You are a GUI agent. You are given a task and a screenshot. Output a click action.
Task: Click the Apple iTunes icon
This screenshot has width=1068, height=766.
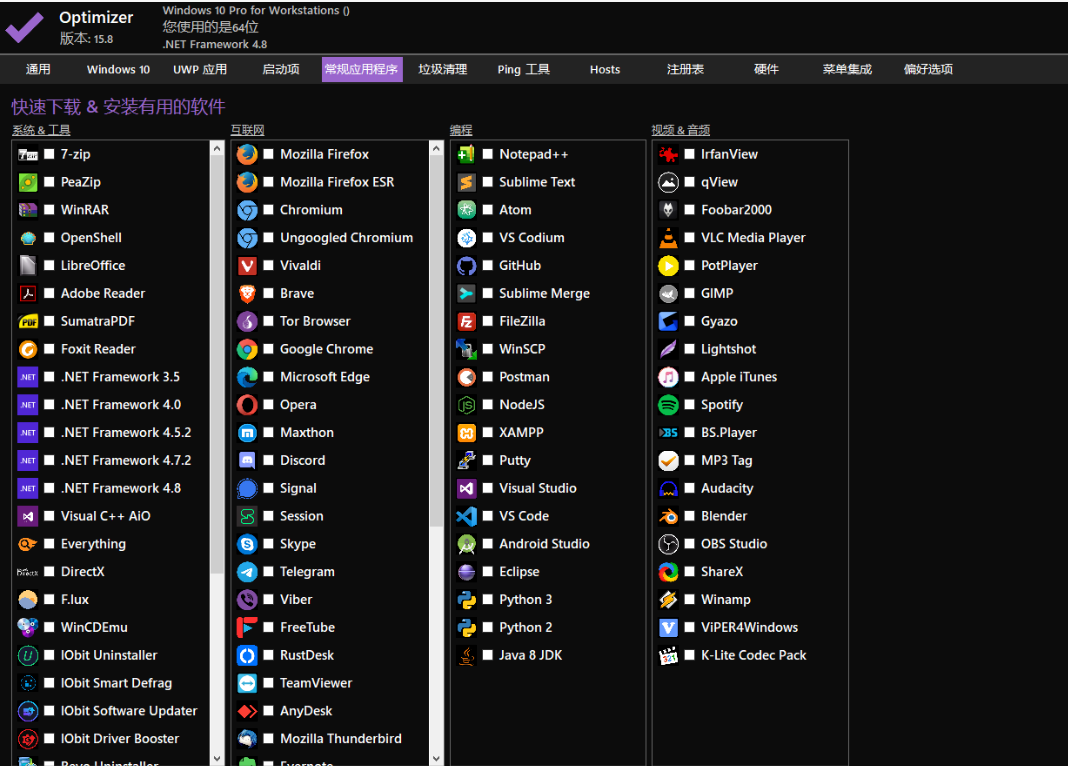coord(669,377)
